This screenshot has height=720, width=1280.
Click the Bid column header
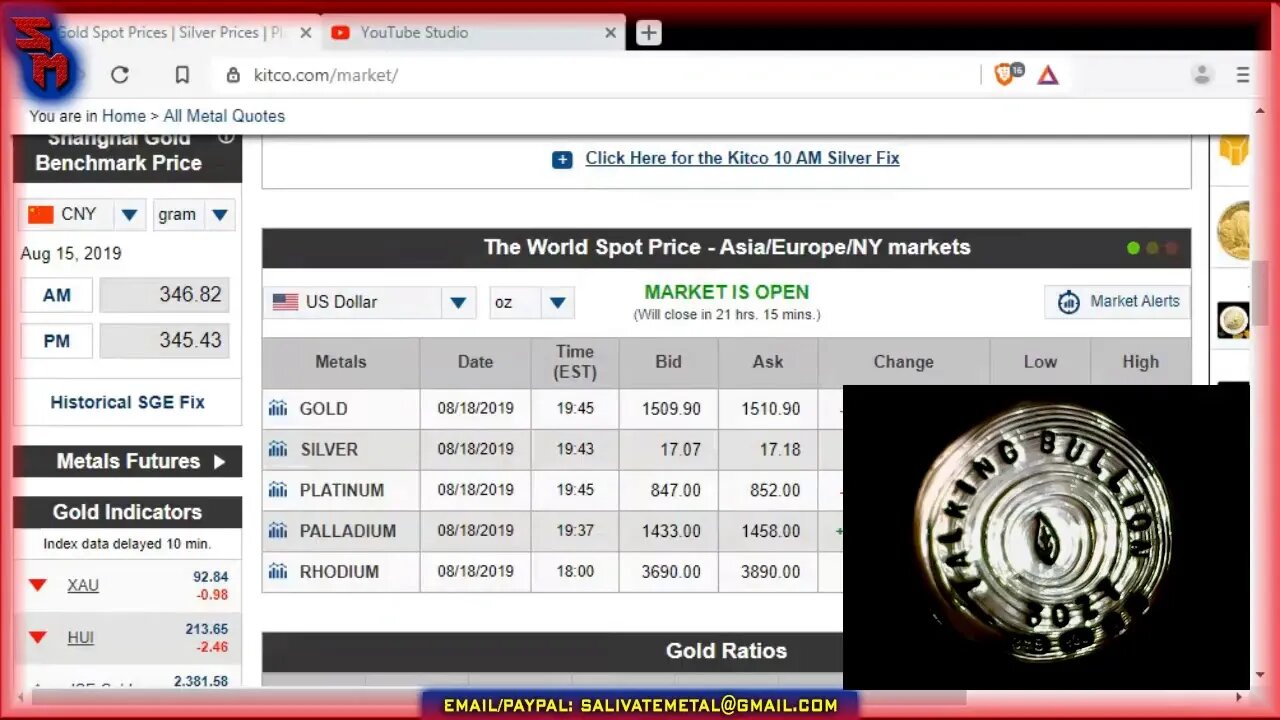pos(669,362)
